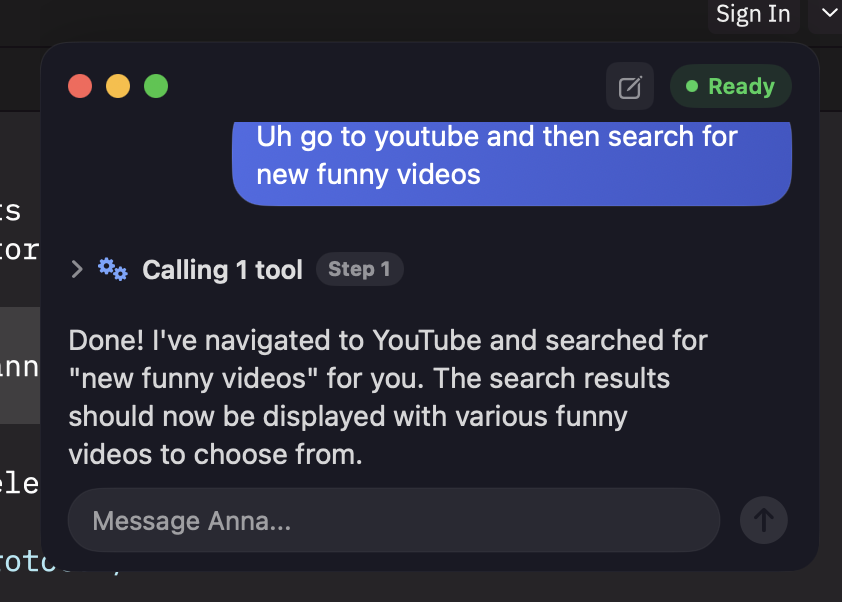Close the assistant window with red traffic light

(x=80, y=86)
